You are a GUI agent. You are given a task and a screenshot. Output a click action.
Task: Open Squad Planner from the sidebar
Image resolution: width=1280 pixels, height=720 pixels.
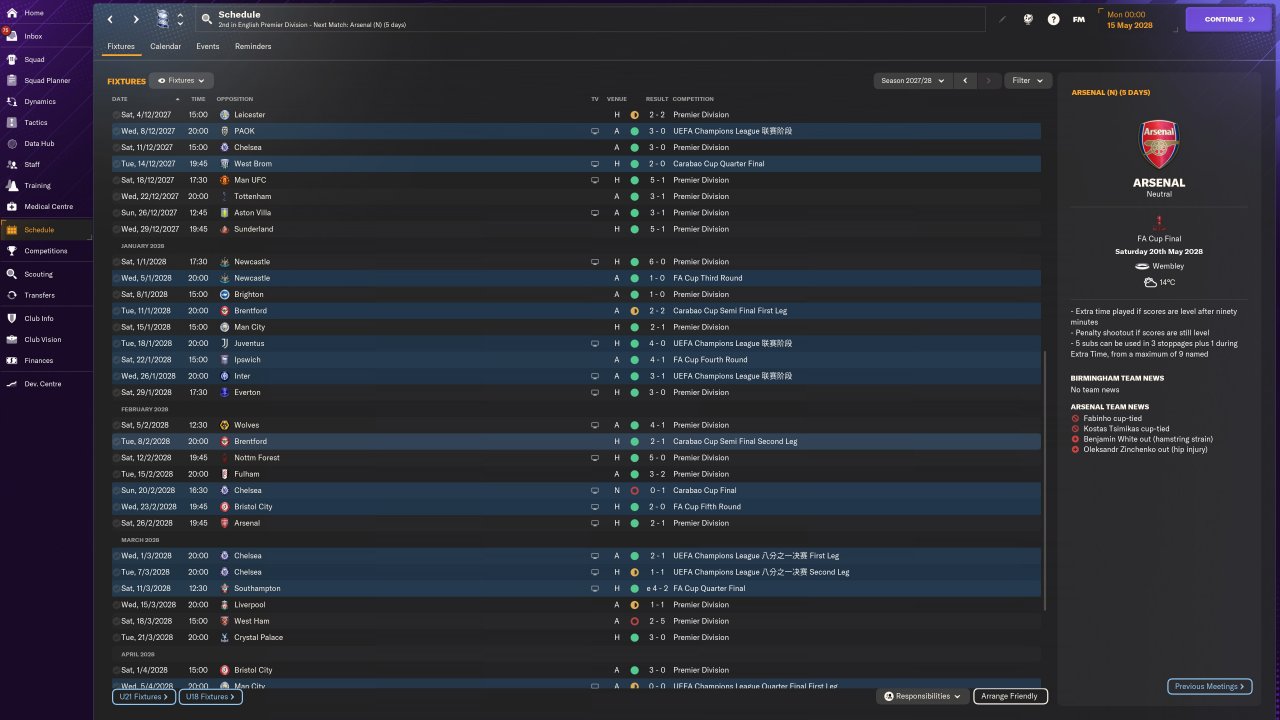(46, 80)
